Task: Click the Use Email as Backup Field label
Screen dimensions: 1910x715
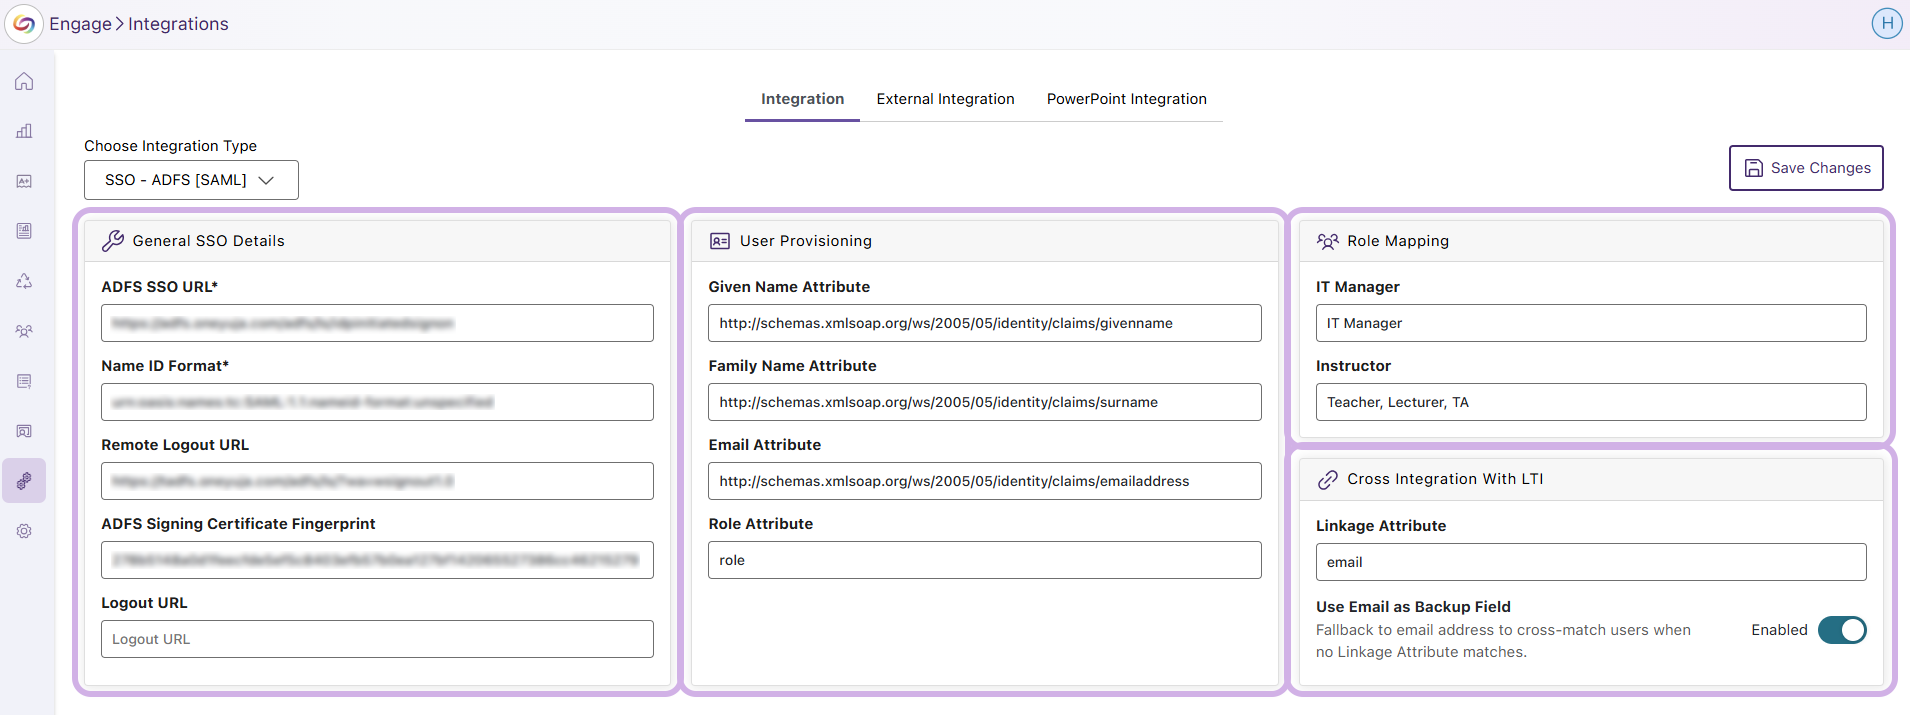Action: [x=1413, y=607]
